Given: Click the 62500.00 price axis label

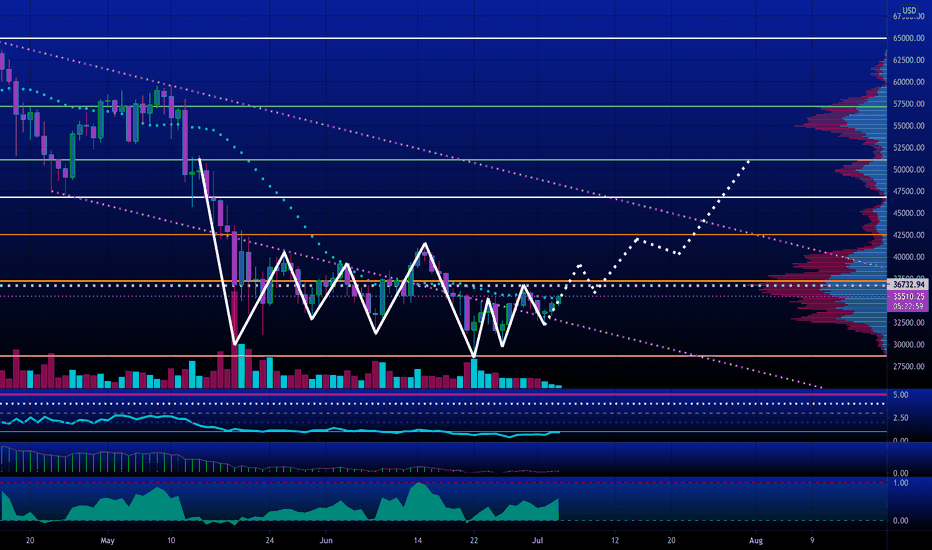Looking at the screenshot, I should click(909, 60).
